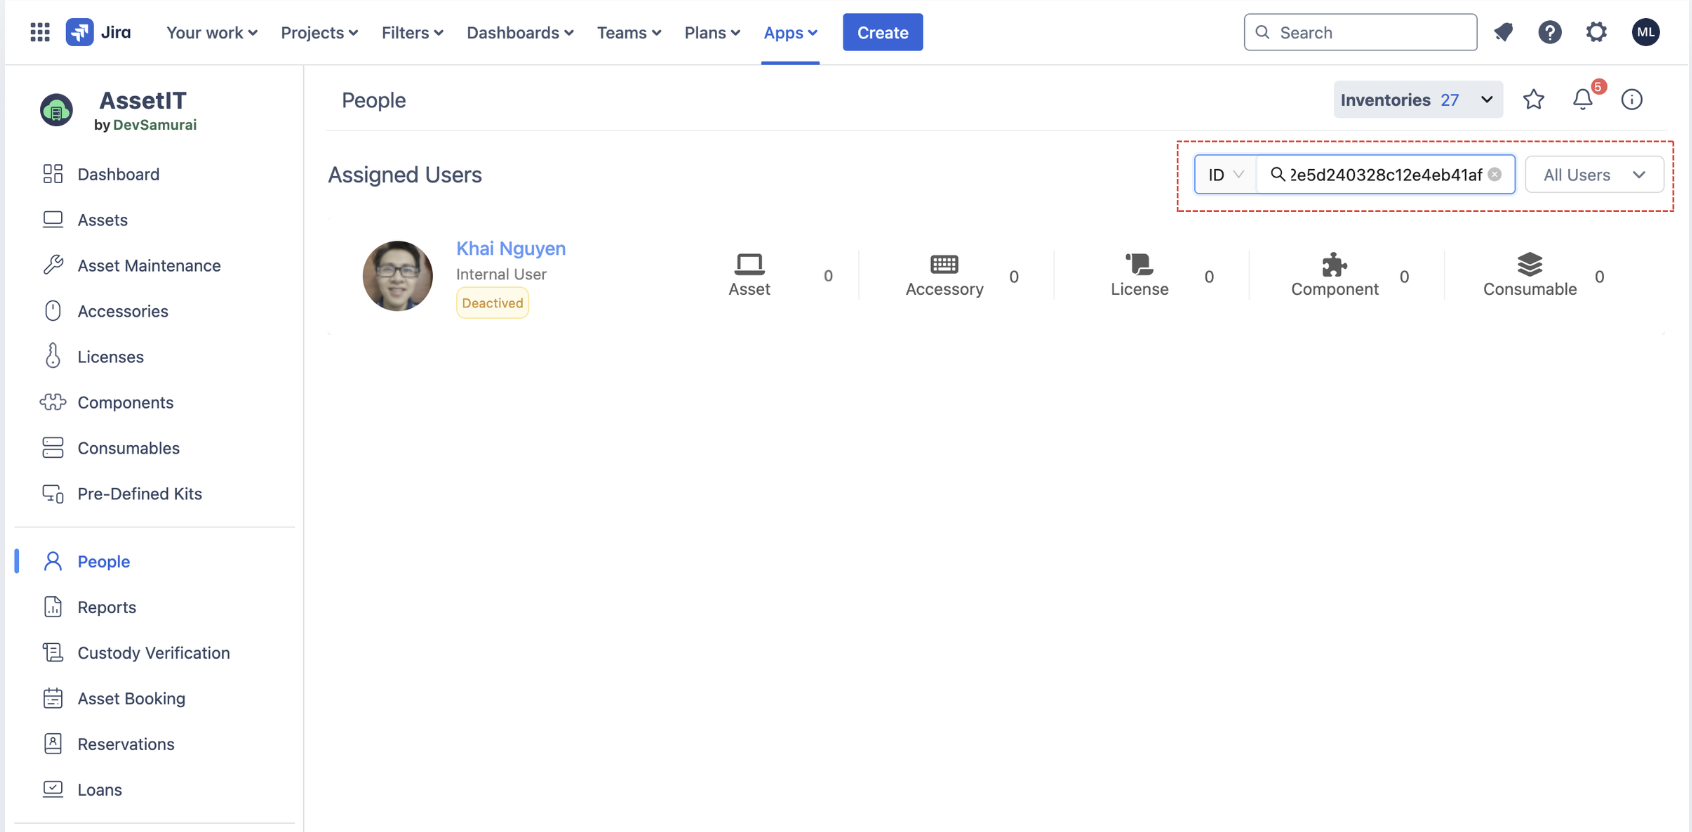Open the ML profile avatar
The height and width of the screenshot is (832, 1692).
(1646, 32)
